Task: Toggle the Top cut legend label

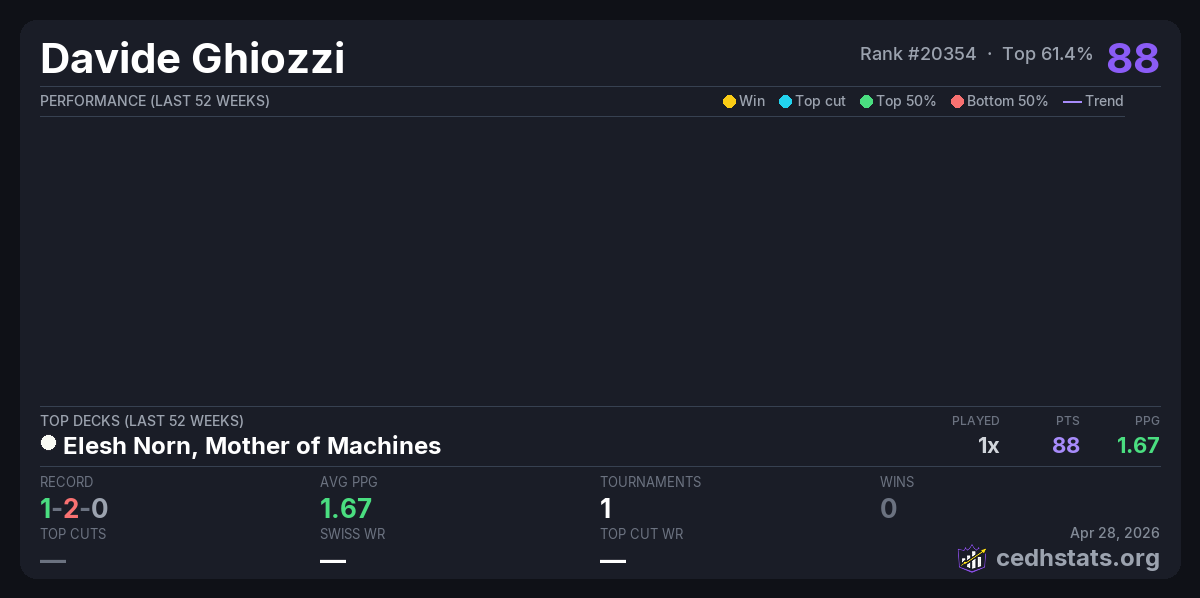Action: pyautogui.click(x=820, y=101)
